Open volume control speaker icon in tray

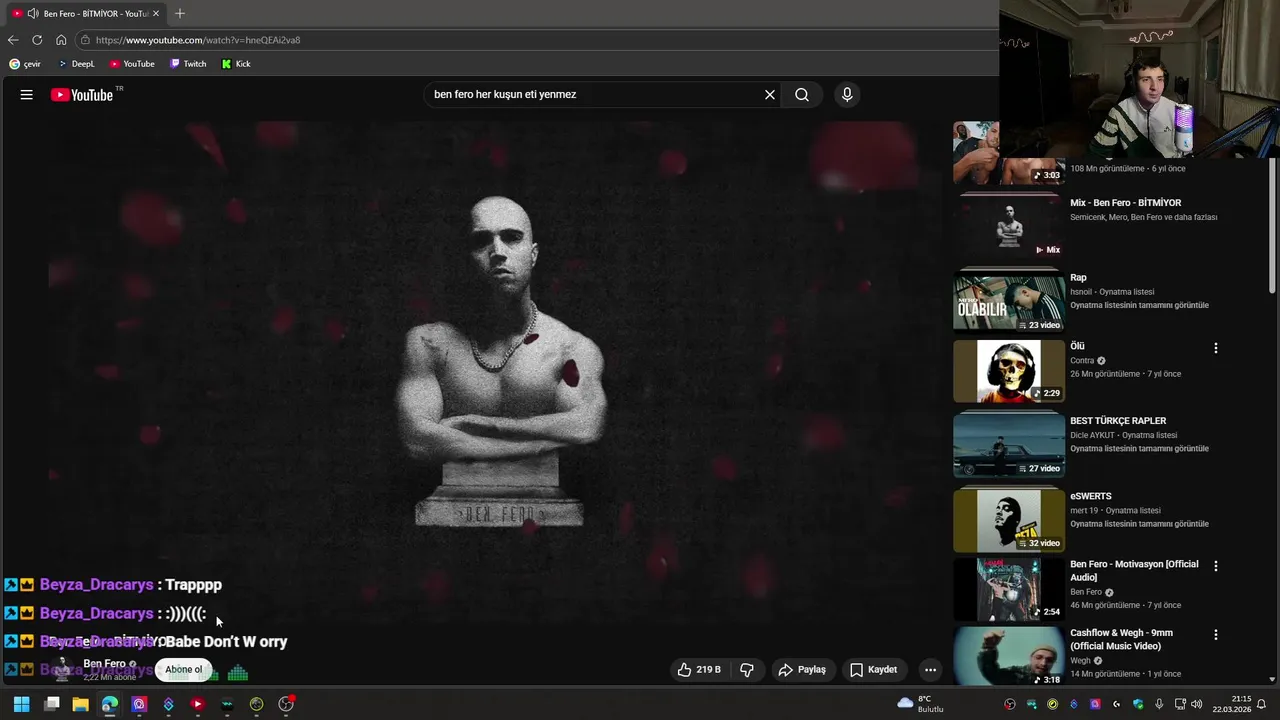1197,704
